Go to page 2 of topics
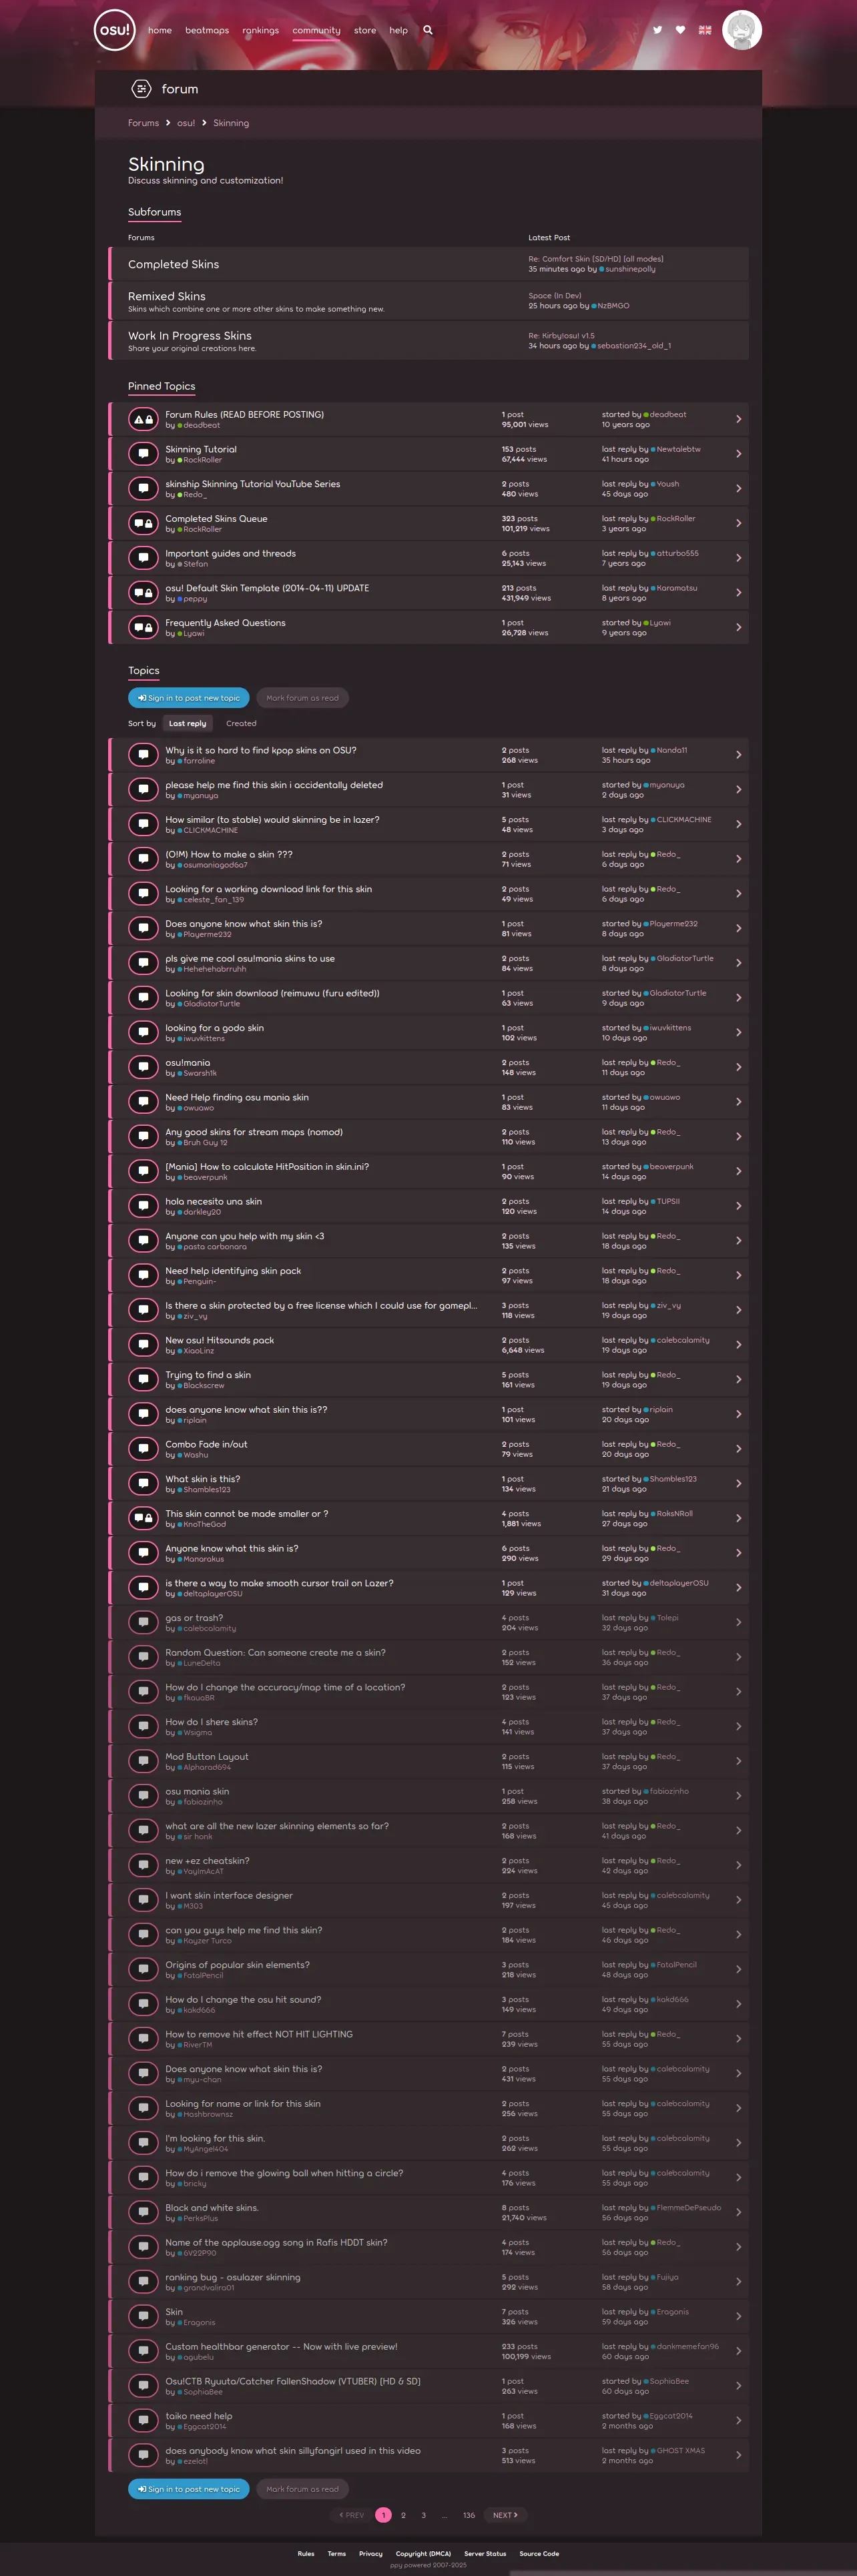Image resolution: width=857 pixels, height=2576 pixels. [403, 2515]
